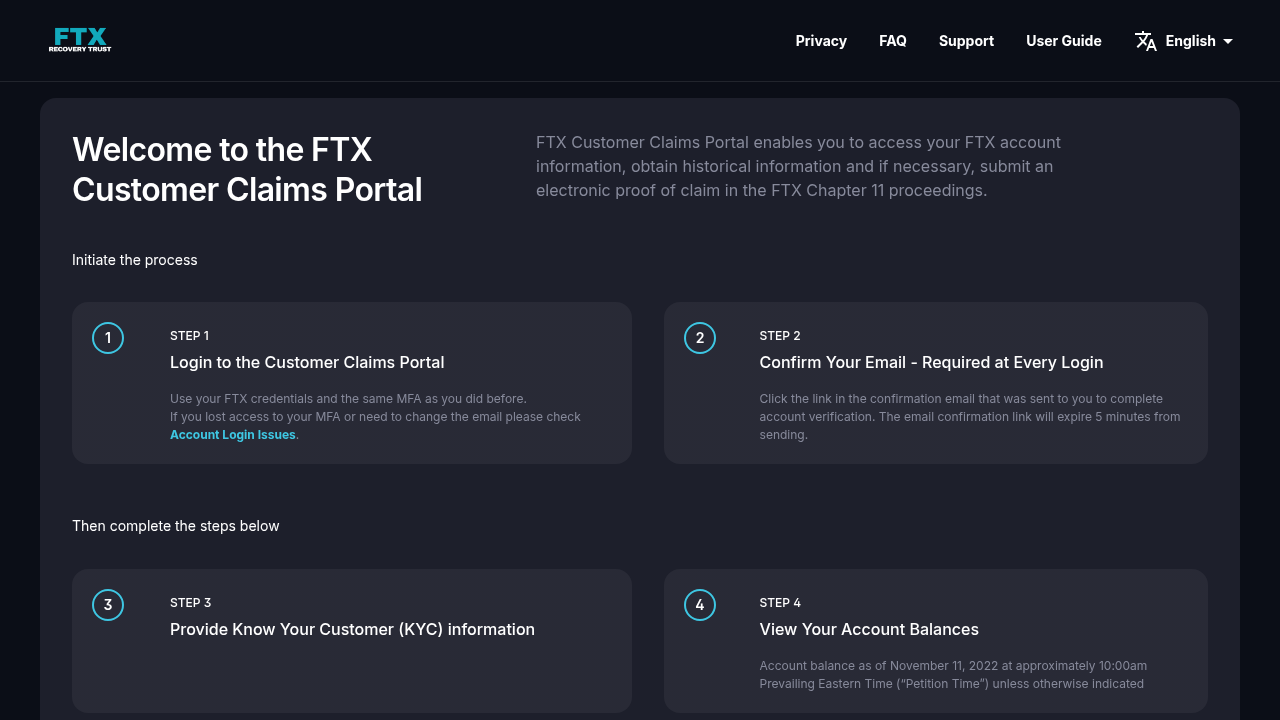Click the FTX Recovery Trust logo
The height and width of the screenshot is (720, 1280).
coord(80,40)
